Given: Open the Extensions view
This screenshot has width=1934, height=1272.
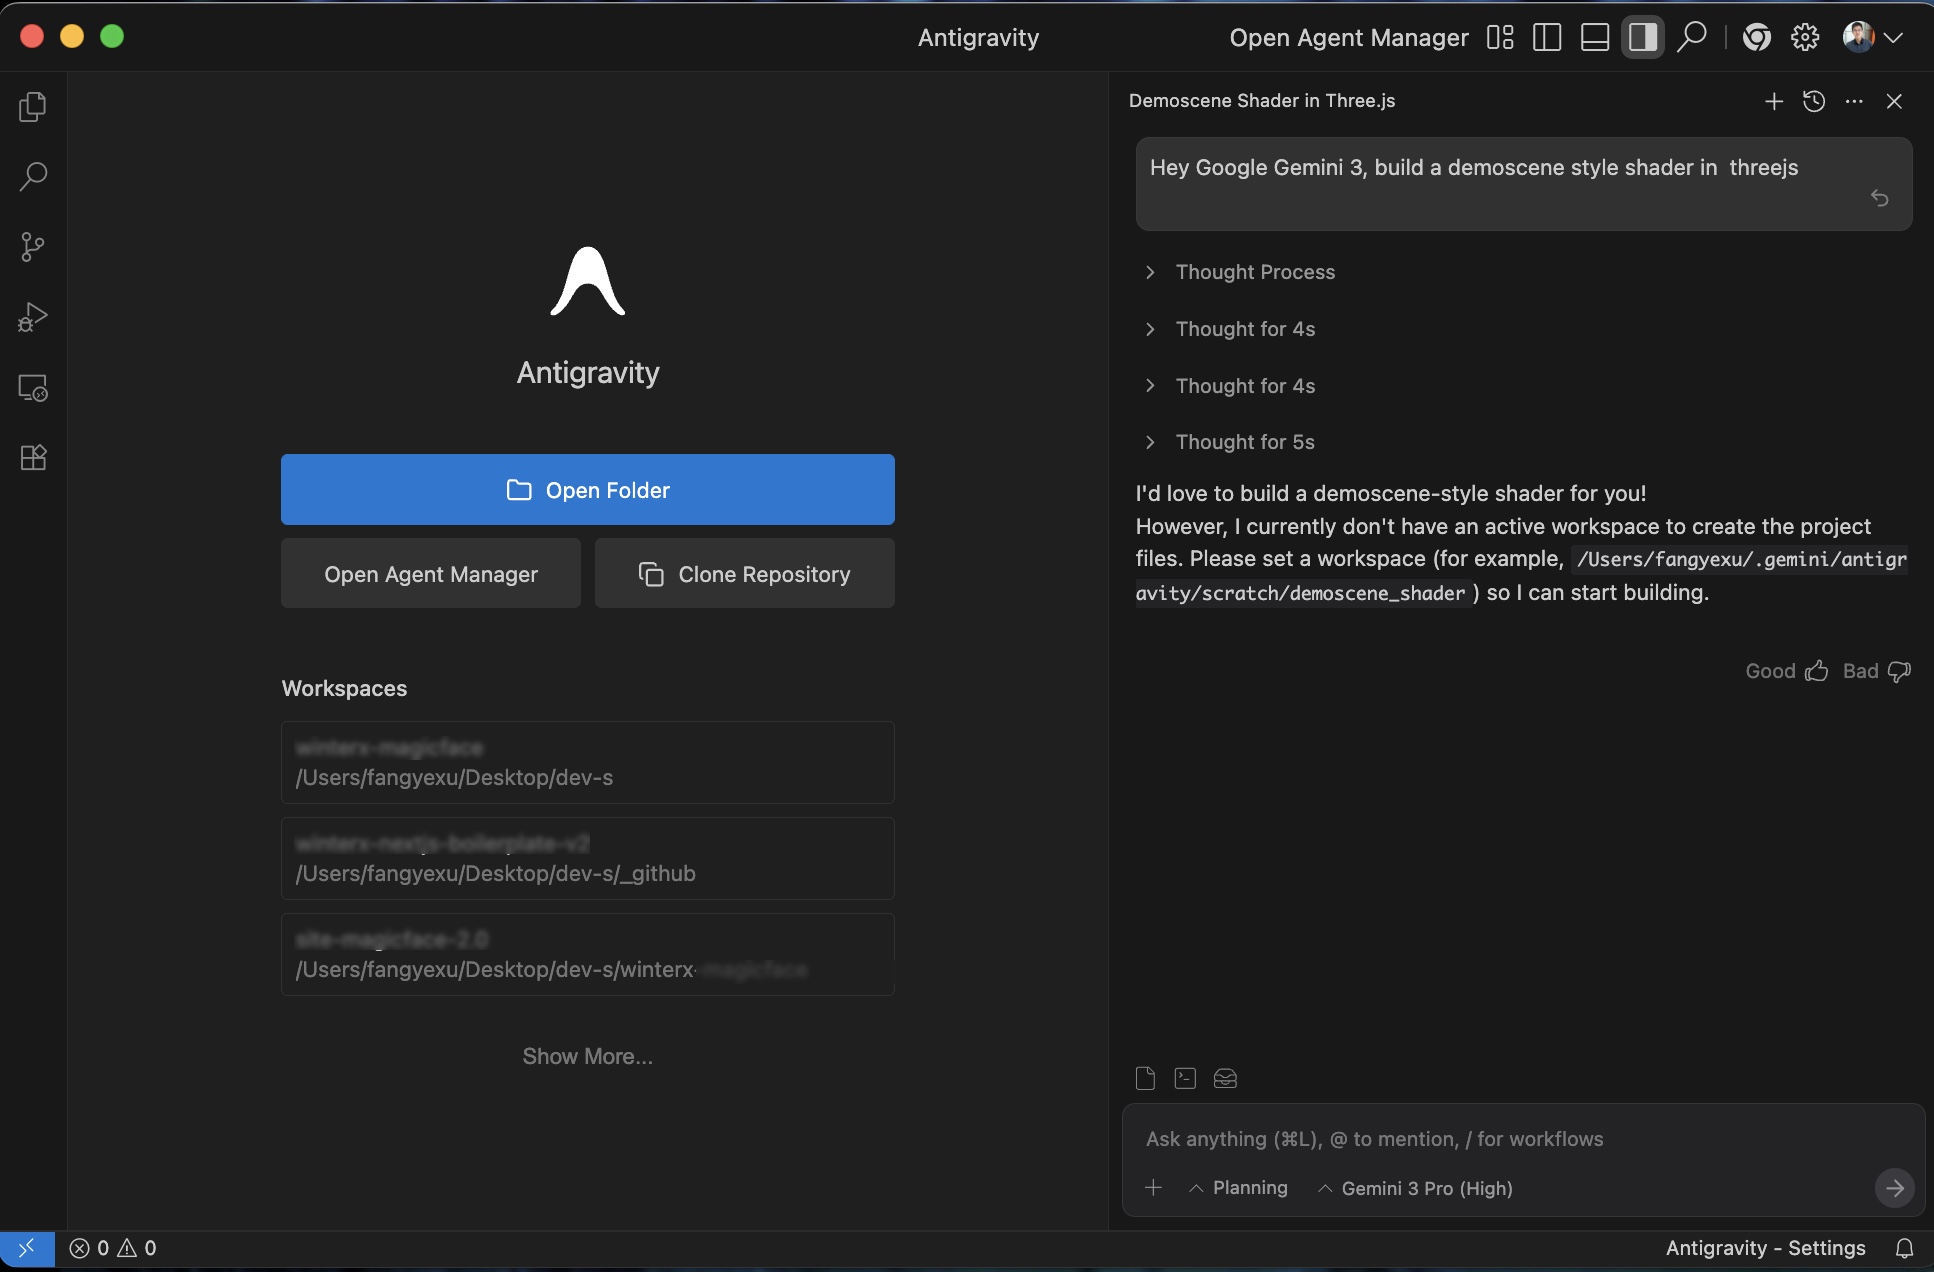Looking at the screenshot, I should pyautogui.click(x=33, y=457).
